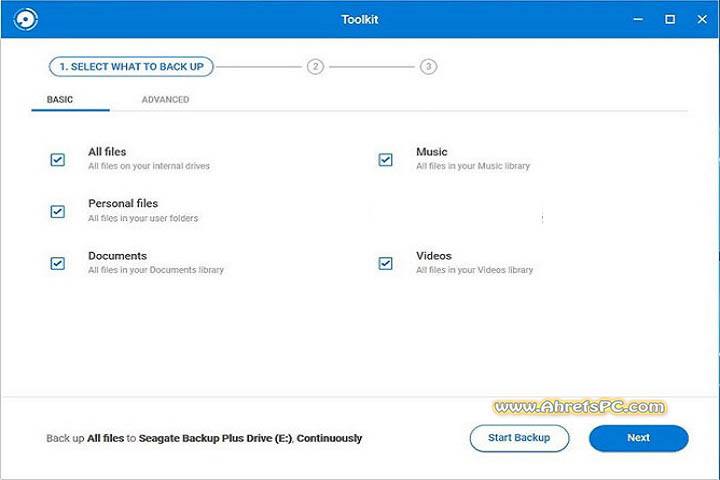Viewport: 720px width, 480px height.
Task: Click 'All files in your Videos library' text
Action: click(x=475, y=270)
